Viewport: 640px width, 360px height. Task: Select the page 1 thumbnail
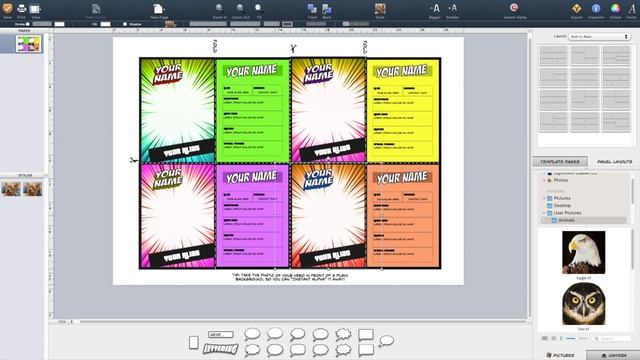coord(29,44)
